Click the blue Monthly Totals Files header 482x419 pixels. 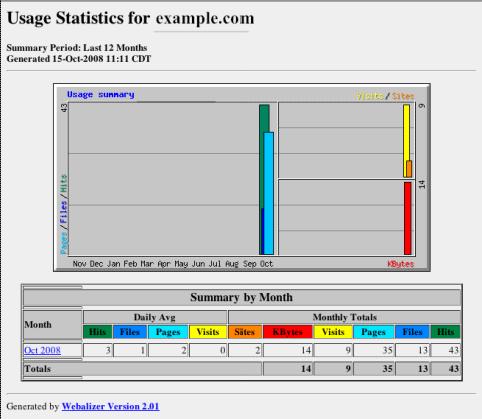click(412, 332)
